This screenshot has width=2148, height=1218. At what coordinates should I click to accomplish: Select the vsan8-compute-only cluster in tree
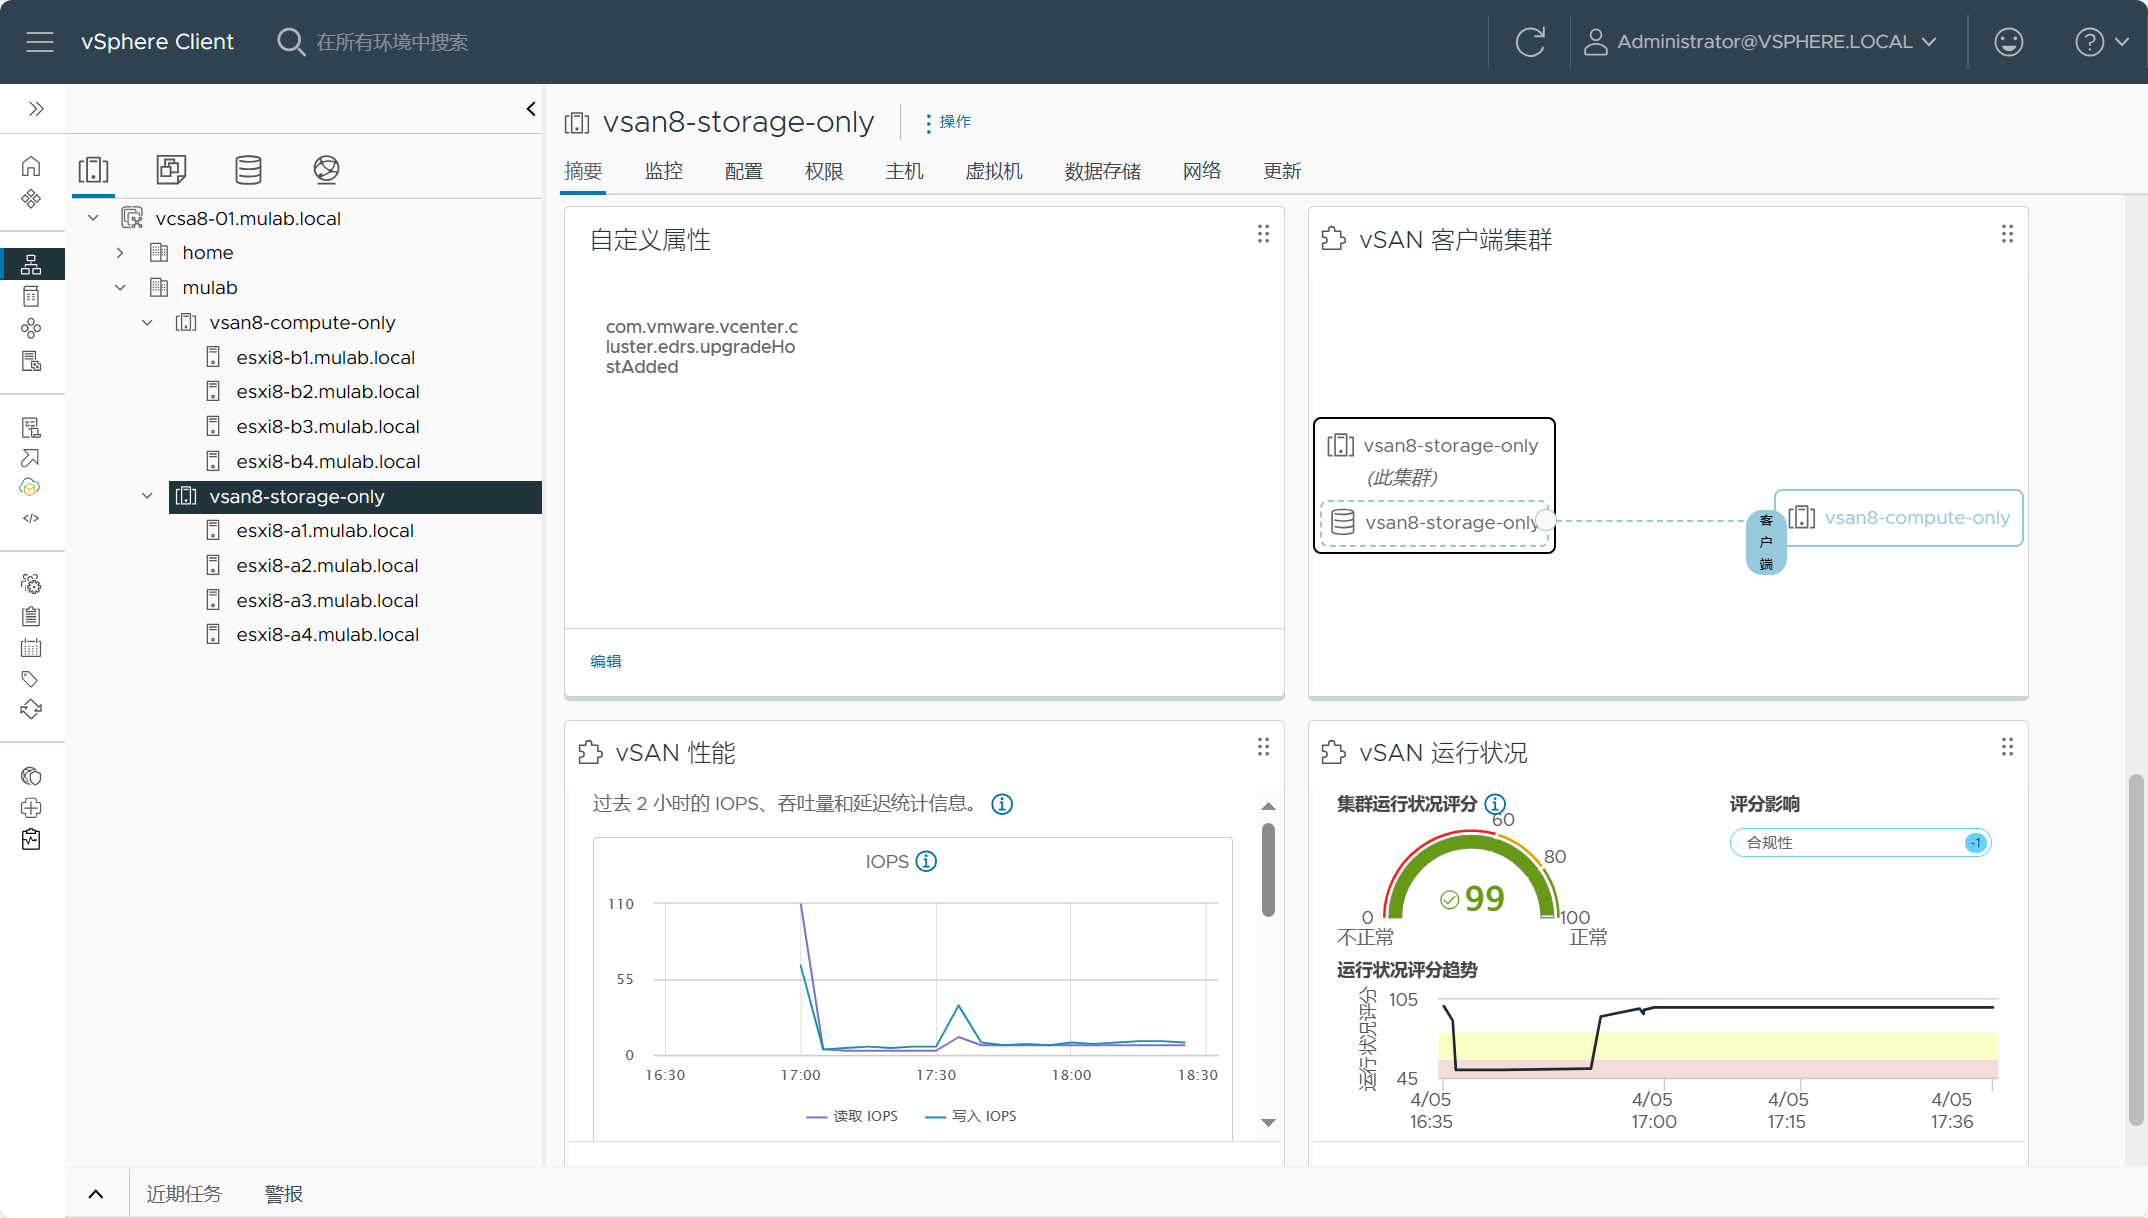[302, 323]
